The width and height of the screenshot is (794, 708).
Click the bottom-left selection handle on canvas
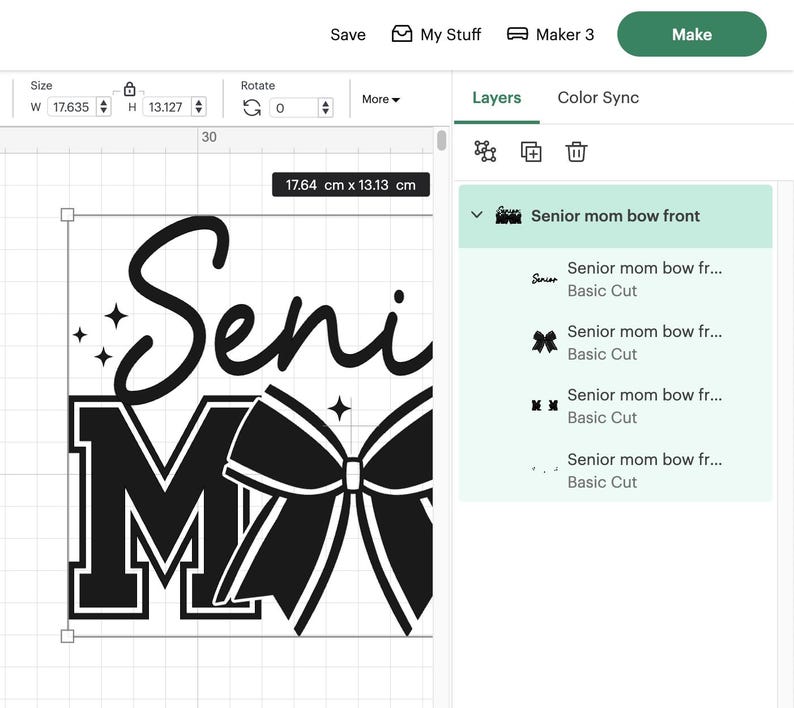click(x=67, y=636)
